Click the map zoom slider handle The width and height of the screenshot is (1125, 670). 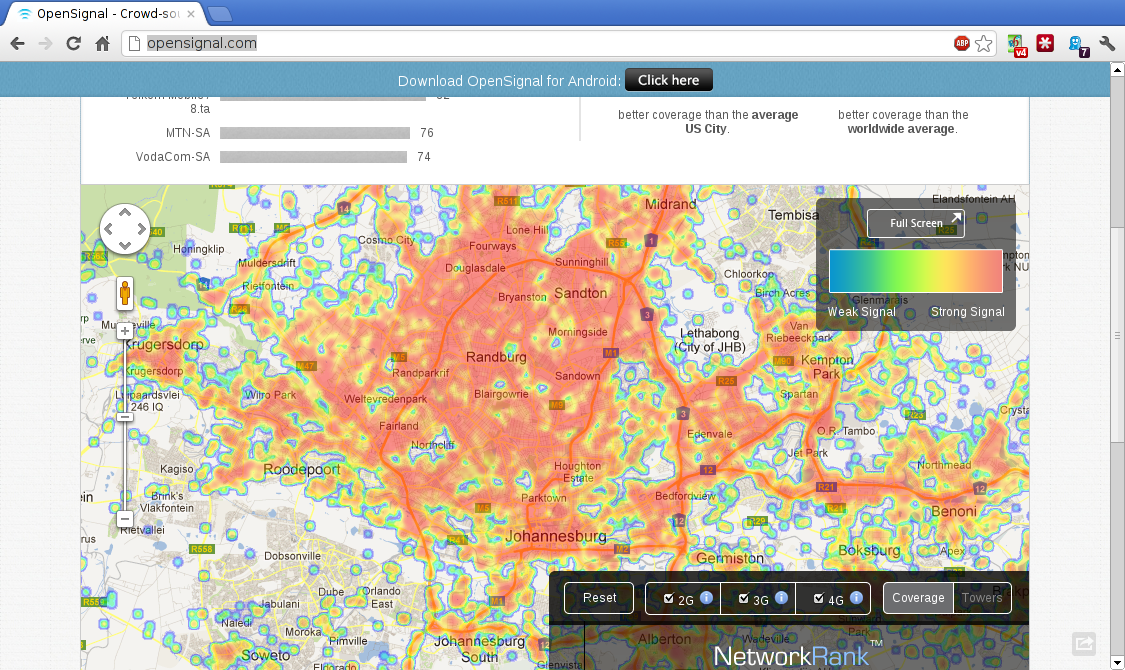125,417
